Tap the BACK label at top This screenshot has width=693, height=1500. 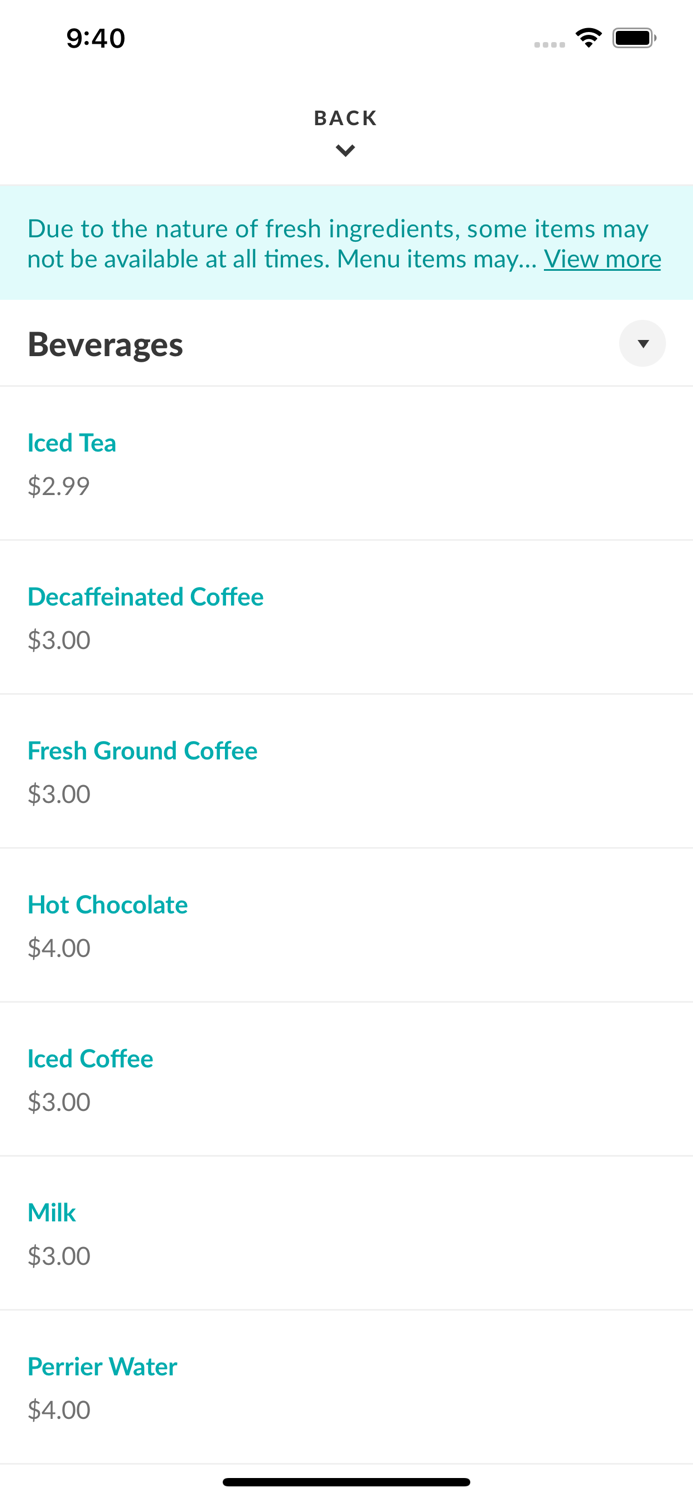(x=345, y=118)
